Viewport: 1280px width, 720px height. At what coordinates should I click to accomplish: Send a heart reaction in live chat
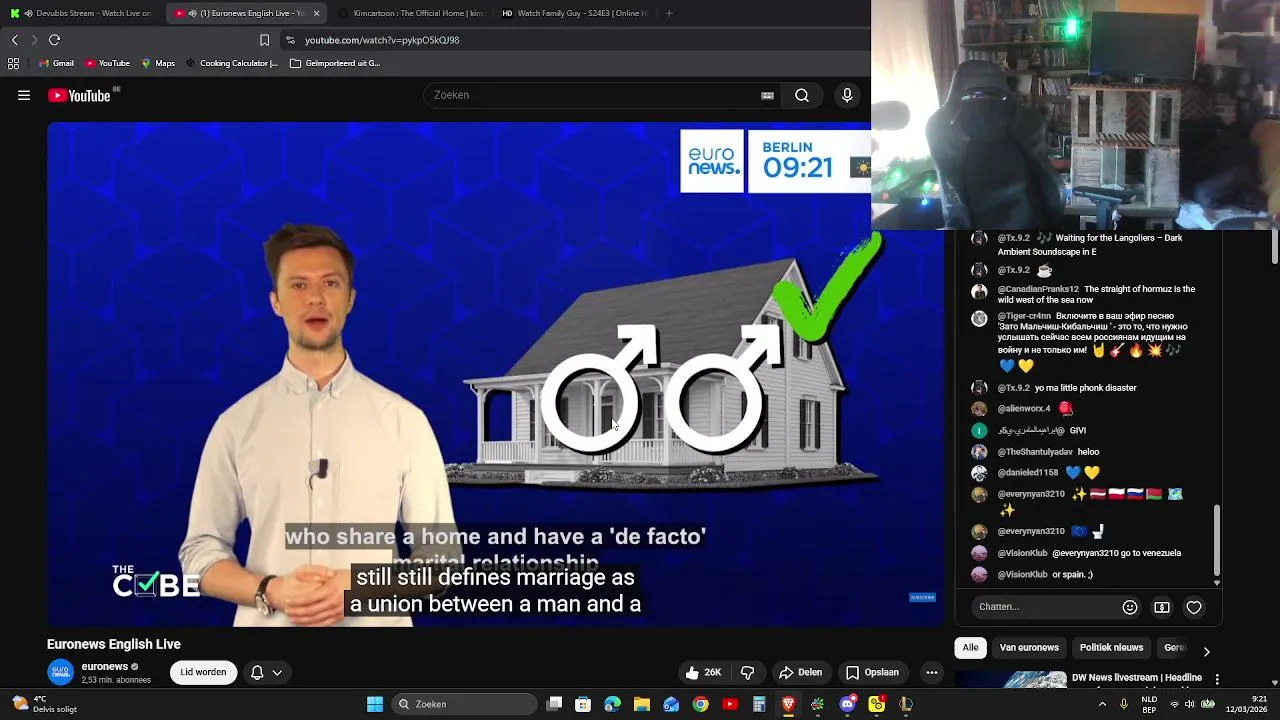[1194, 607]
